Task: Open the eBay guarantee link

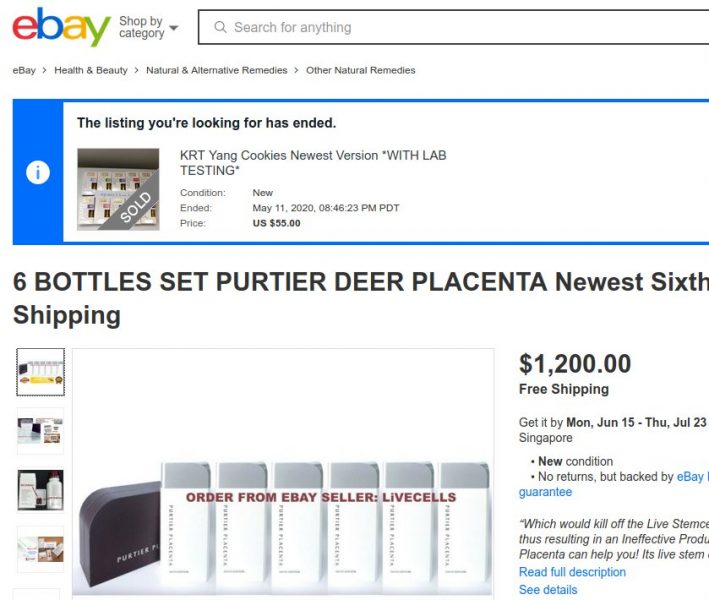Action: [545, 492]
